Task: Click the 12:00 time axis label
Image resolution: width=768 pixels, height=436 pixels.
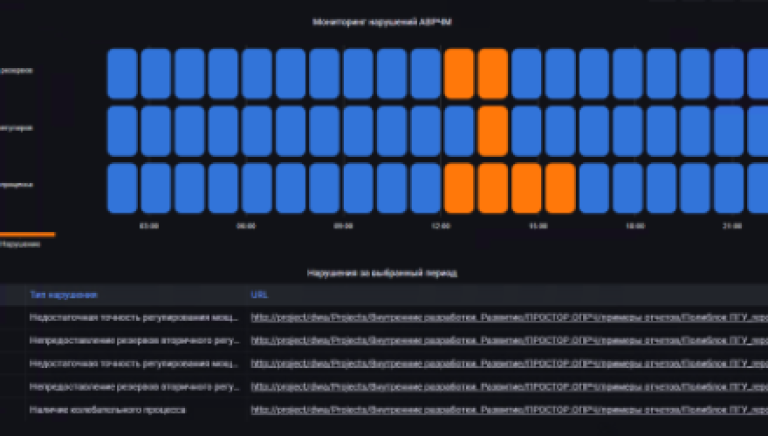Action: (440, 227)
